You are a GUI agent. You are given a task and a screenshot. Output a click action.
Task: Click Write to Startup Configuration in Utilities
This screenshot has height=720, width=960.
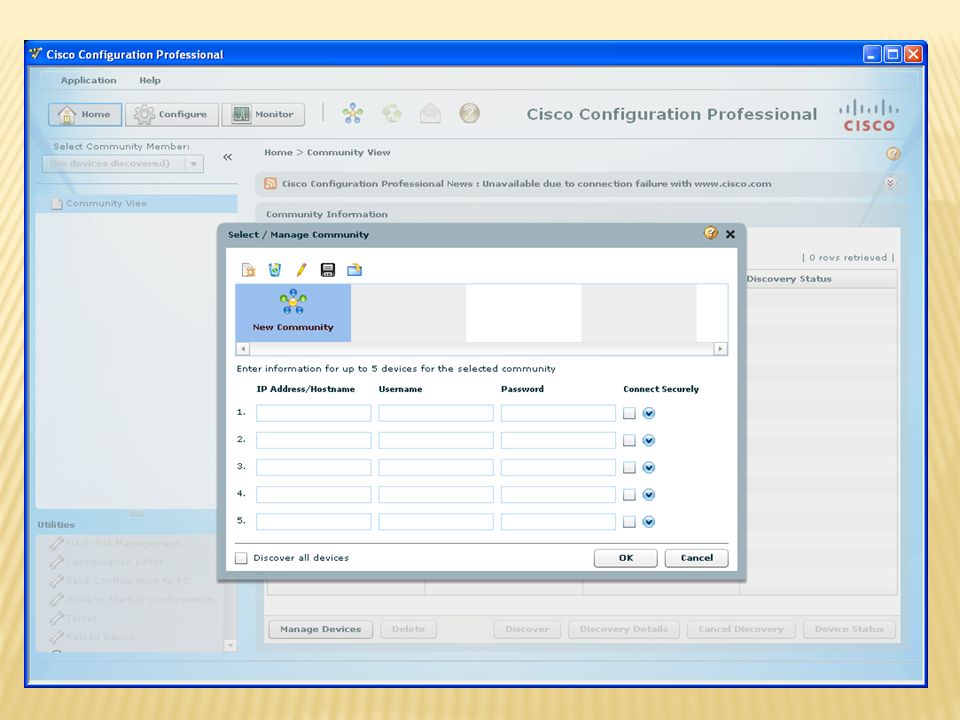[x=140, y=599]
